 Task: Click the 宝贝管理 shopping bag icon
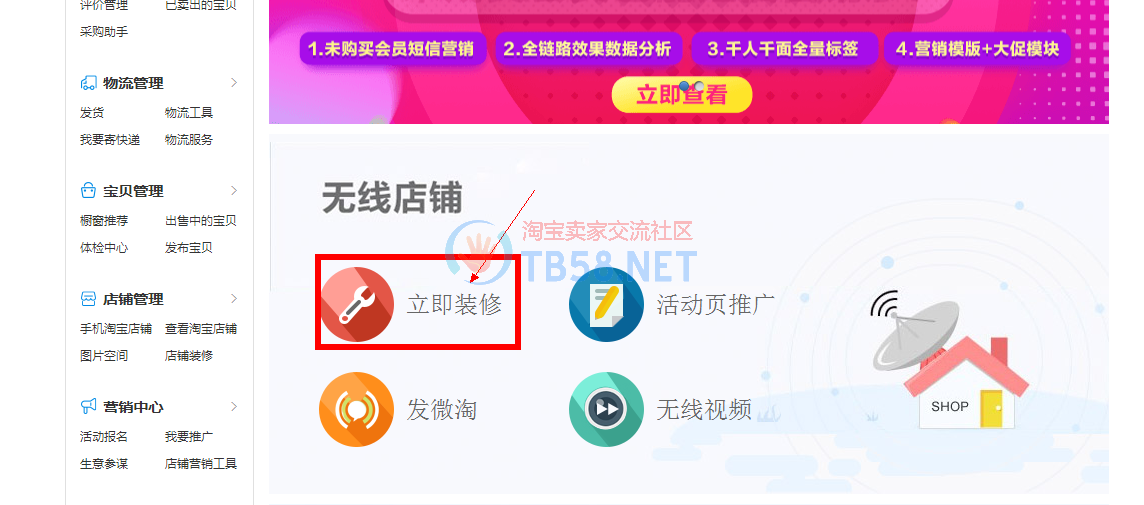(x=88, y=191)
